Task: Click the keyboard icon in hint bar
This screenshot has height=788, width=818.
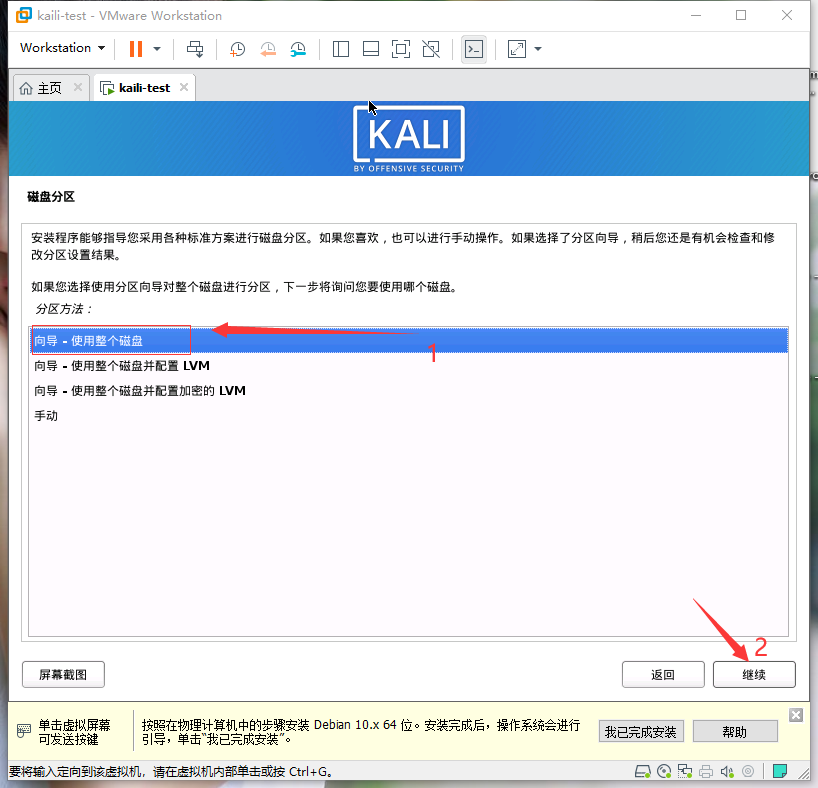Action: point(23,731)
